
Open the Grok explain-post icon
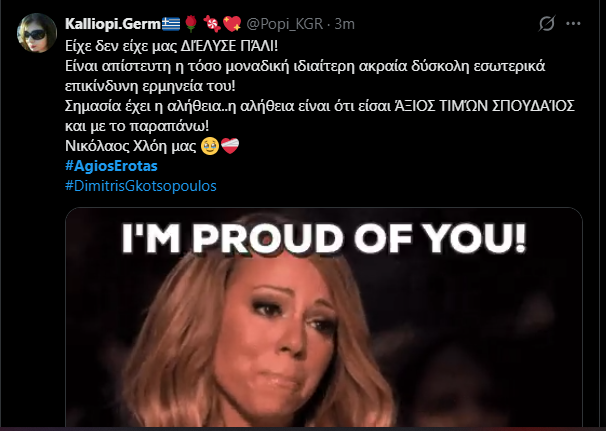[x=547, y=24]
